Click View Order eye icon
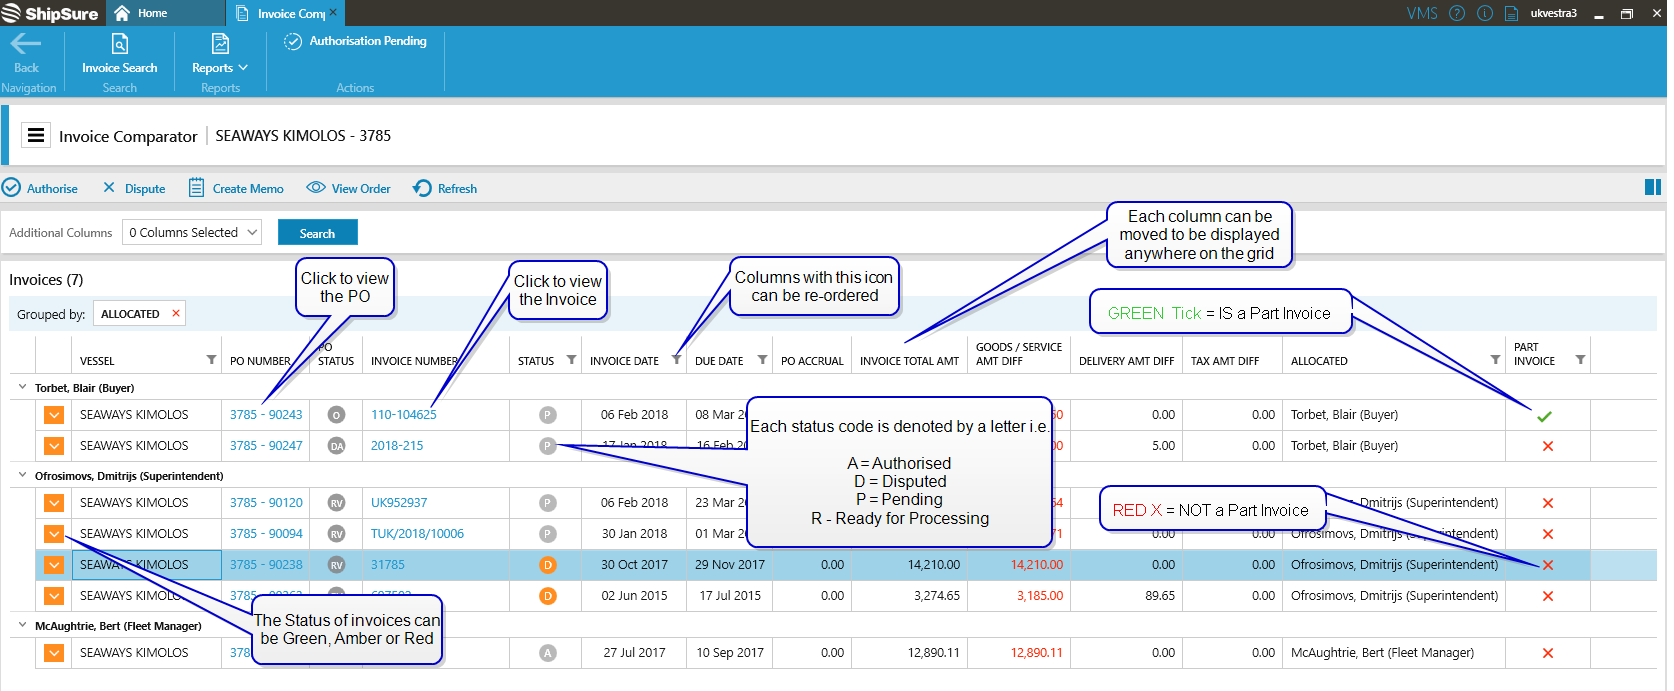The image size is (1674, 691). (316, 188)
